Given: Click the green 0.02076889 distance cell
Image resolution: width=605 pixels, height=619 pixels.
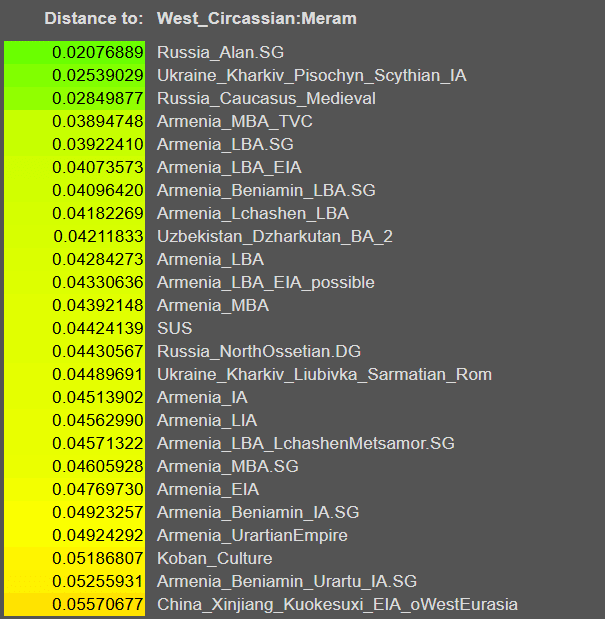Looking at the screenshot, I should (75, 52).
